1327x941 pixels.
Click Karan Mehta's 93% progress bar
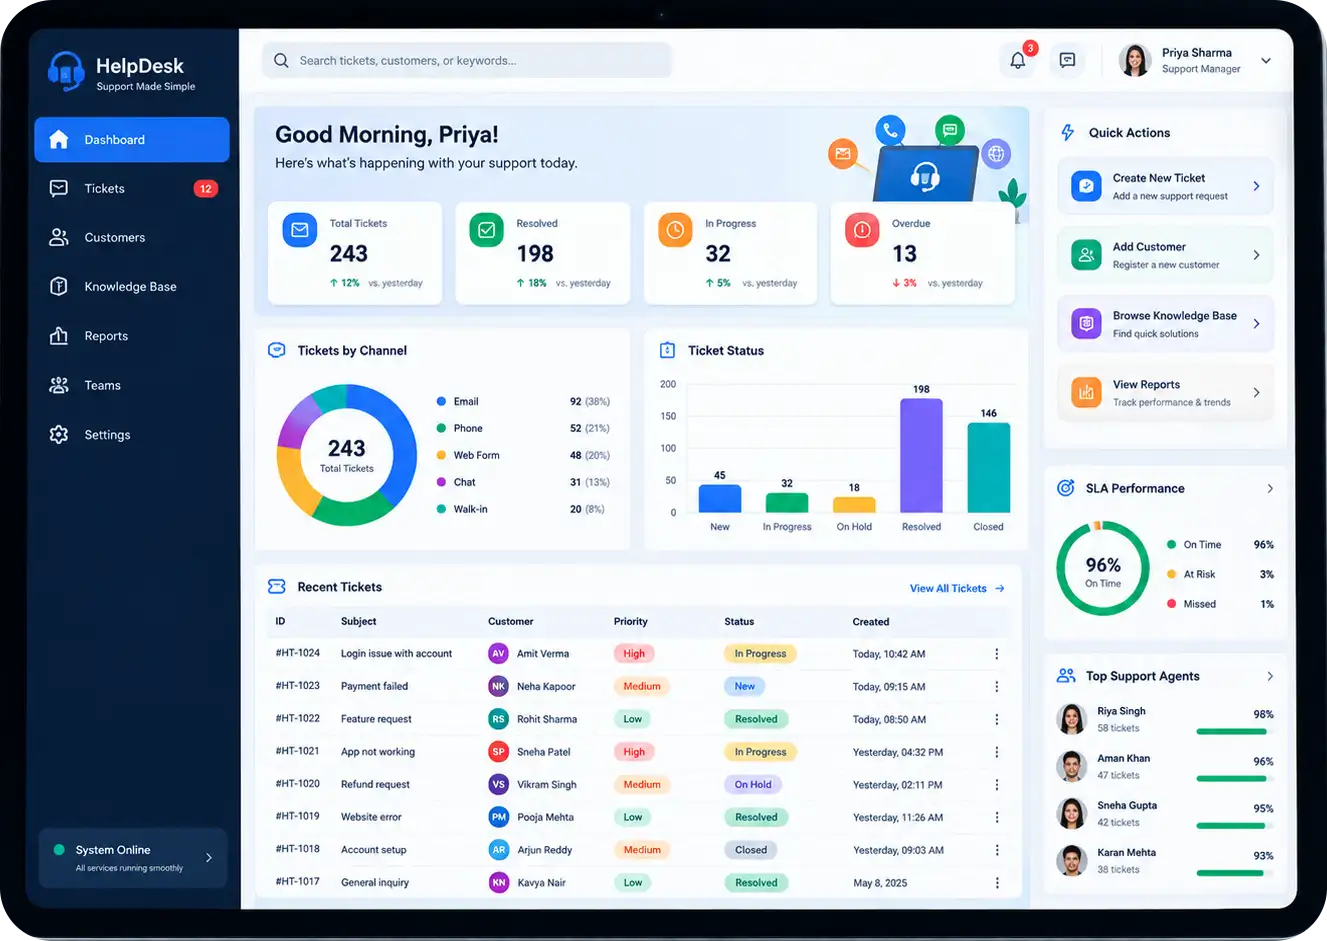tap(1235, 873)
